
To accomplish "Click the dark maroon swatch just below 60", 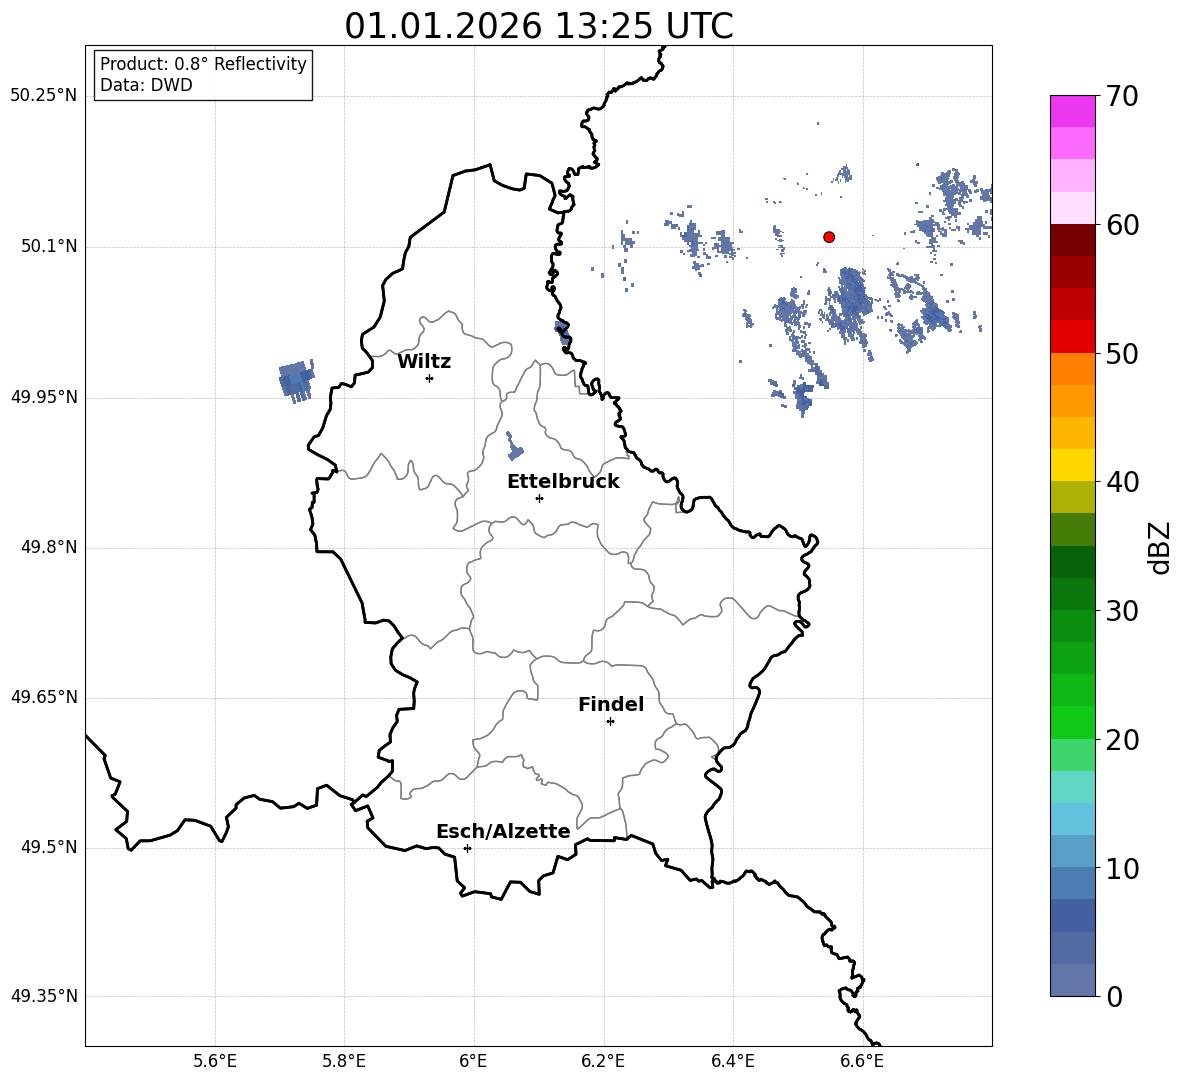I will [x=1073, y=240].
